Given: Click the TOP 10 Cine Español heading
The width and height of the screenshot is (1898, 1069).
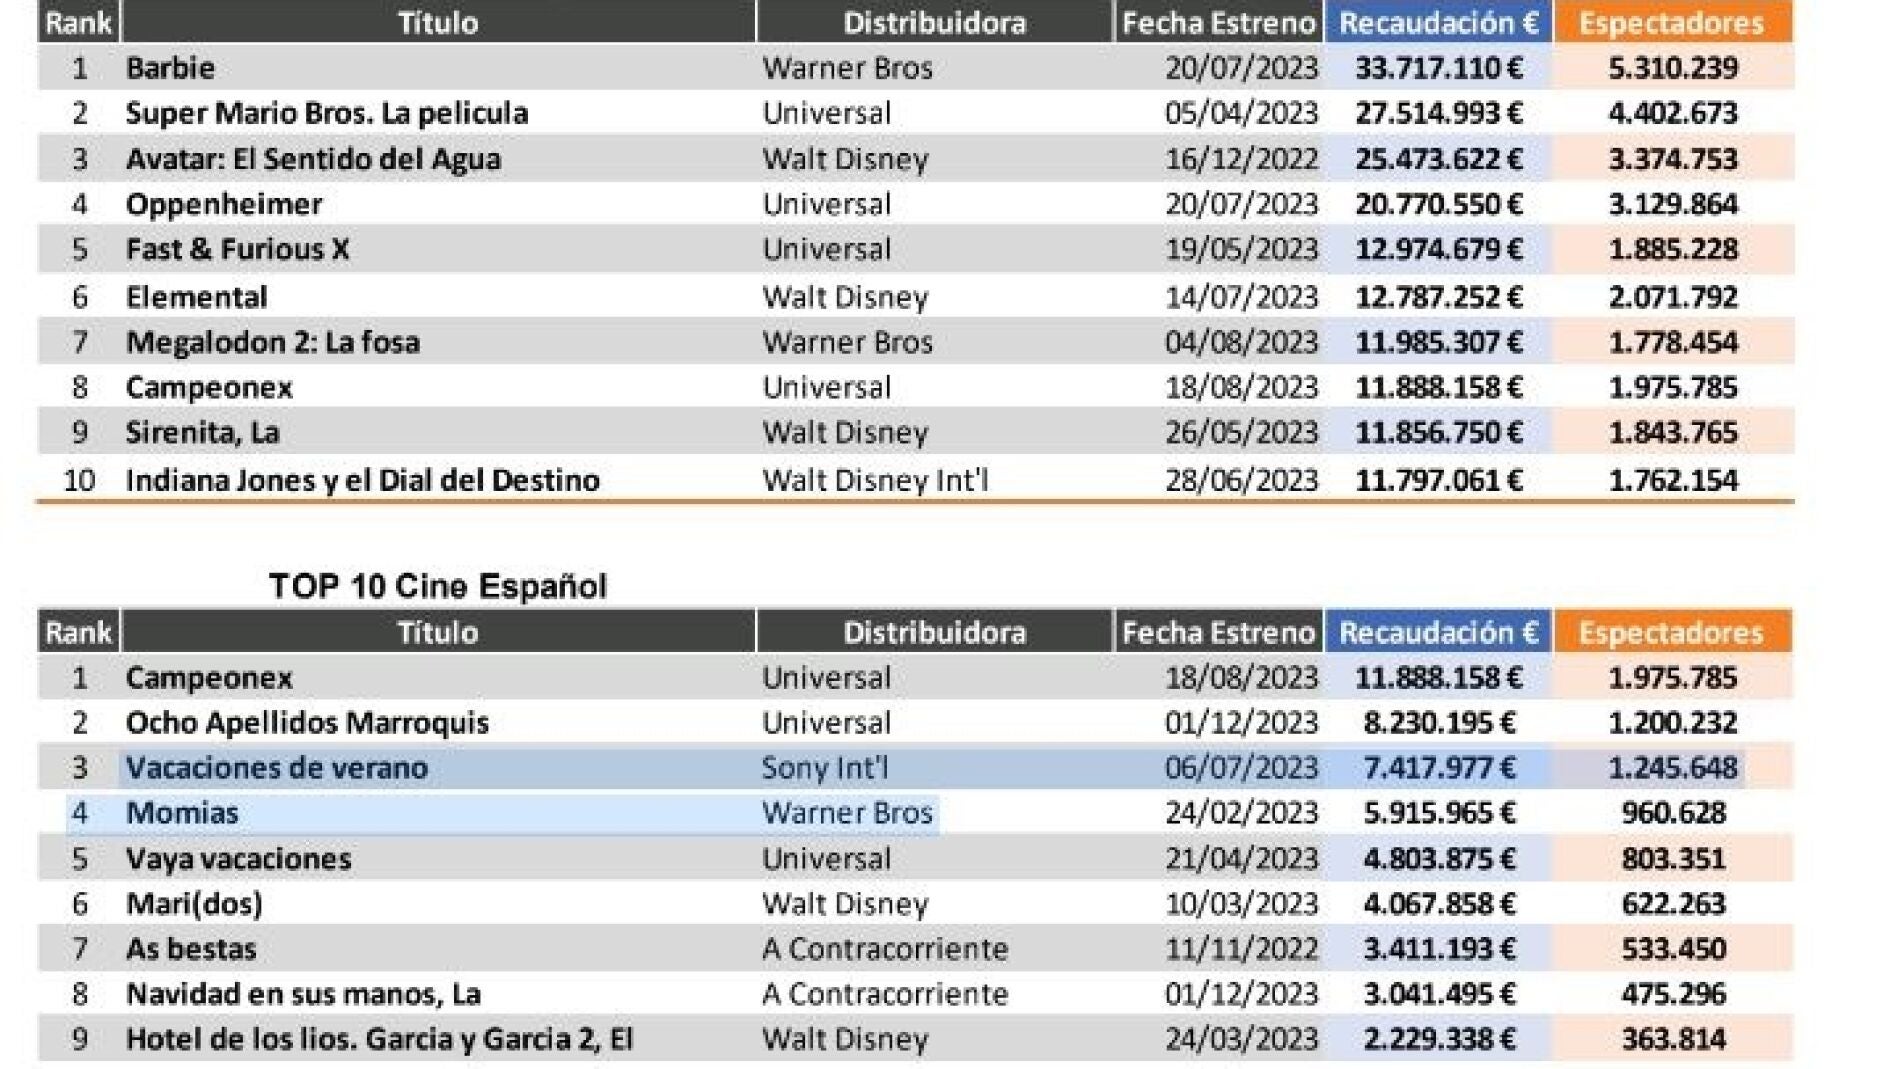Looking at the screenshot, I should click(437, 585).
